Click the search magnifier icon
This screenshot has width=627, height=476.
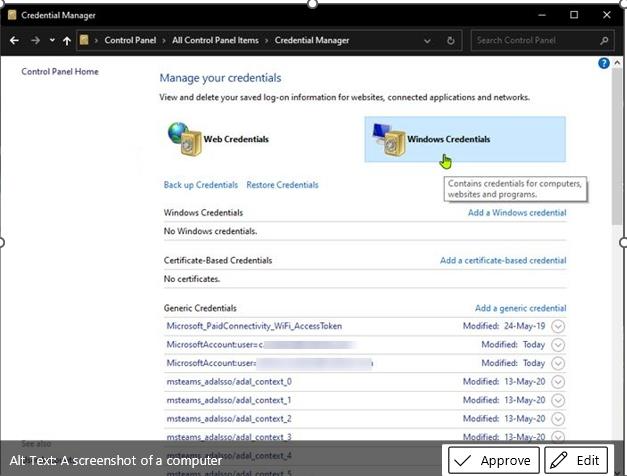click(x=604, y=40)
